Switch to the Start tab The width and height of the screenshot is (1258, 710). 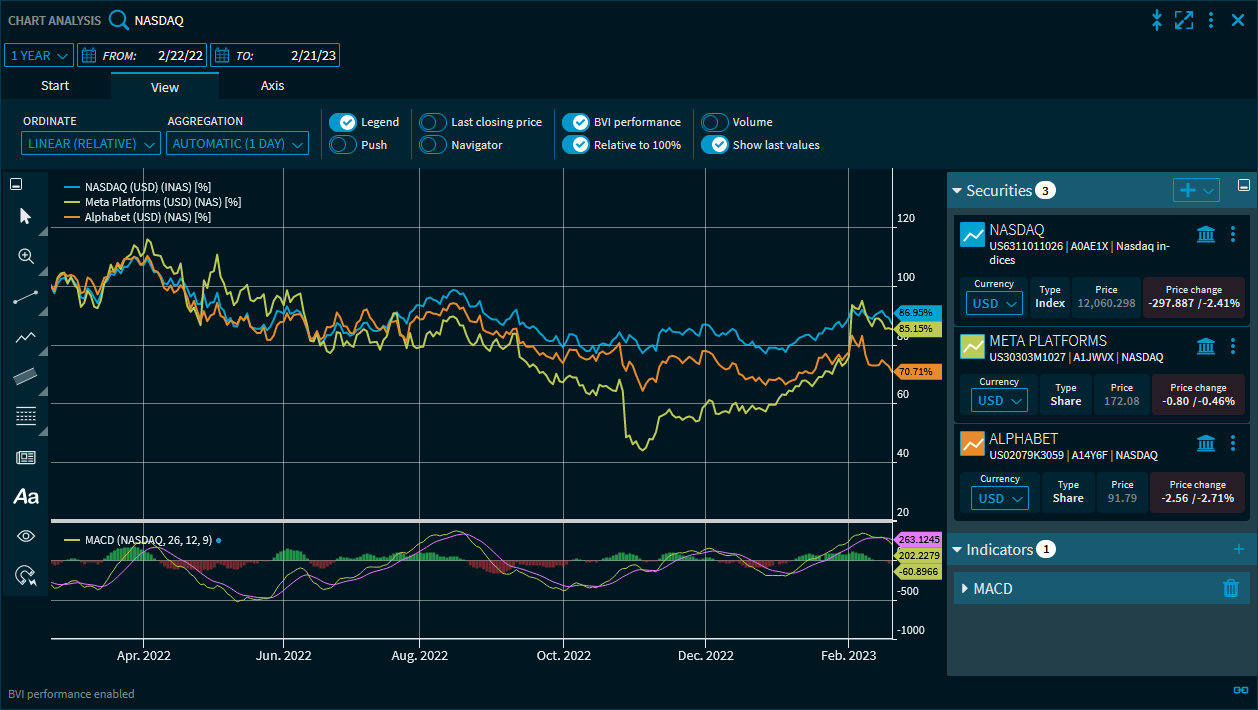click(x=55, y=86)
